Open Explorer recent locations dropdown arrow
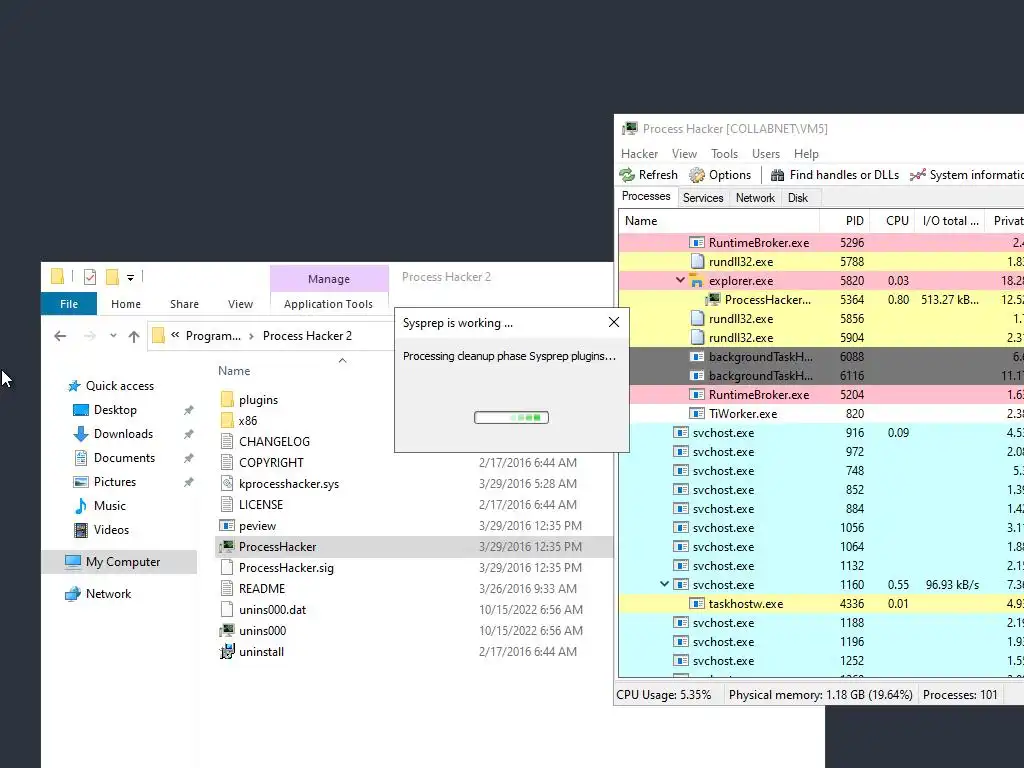Image resolution: width=1024 pixels, height=768 pixels. (113, 336)
